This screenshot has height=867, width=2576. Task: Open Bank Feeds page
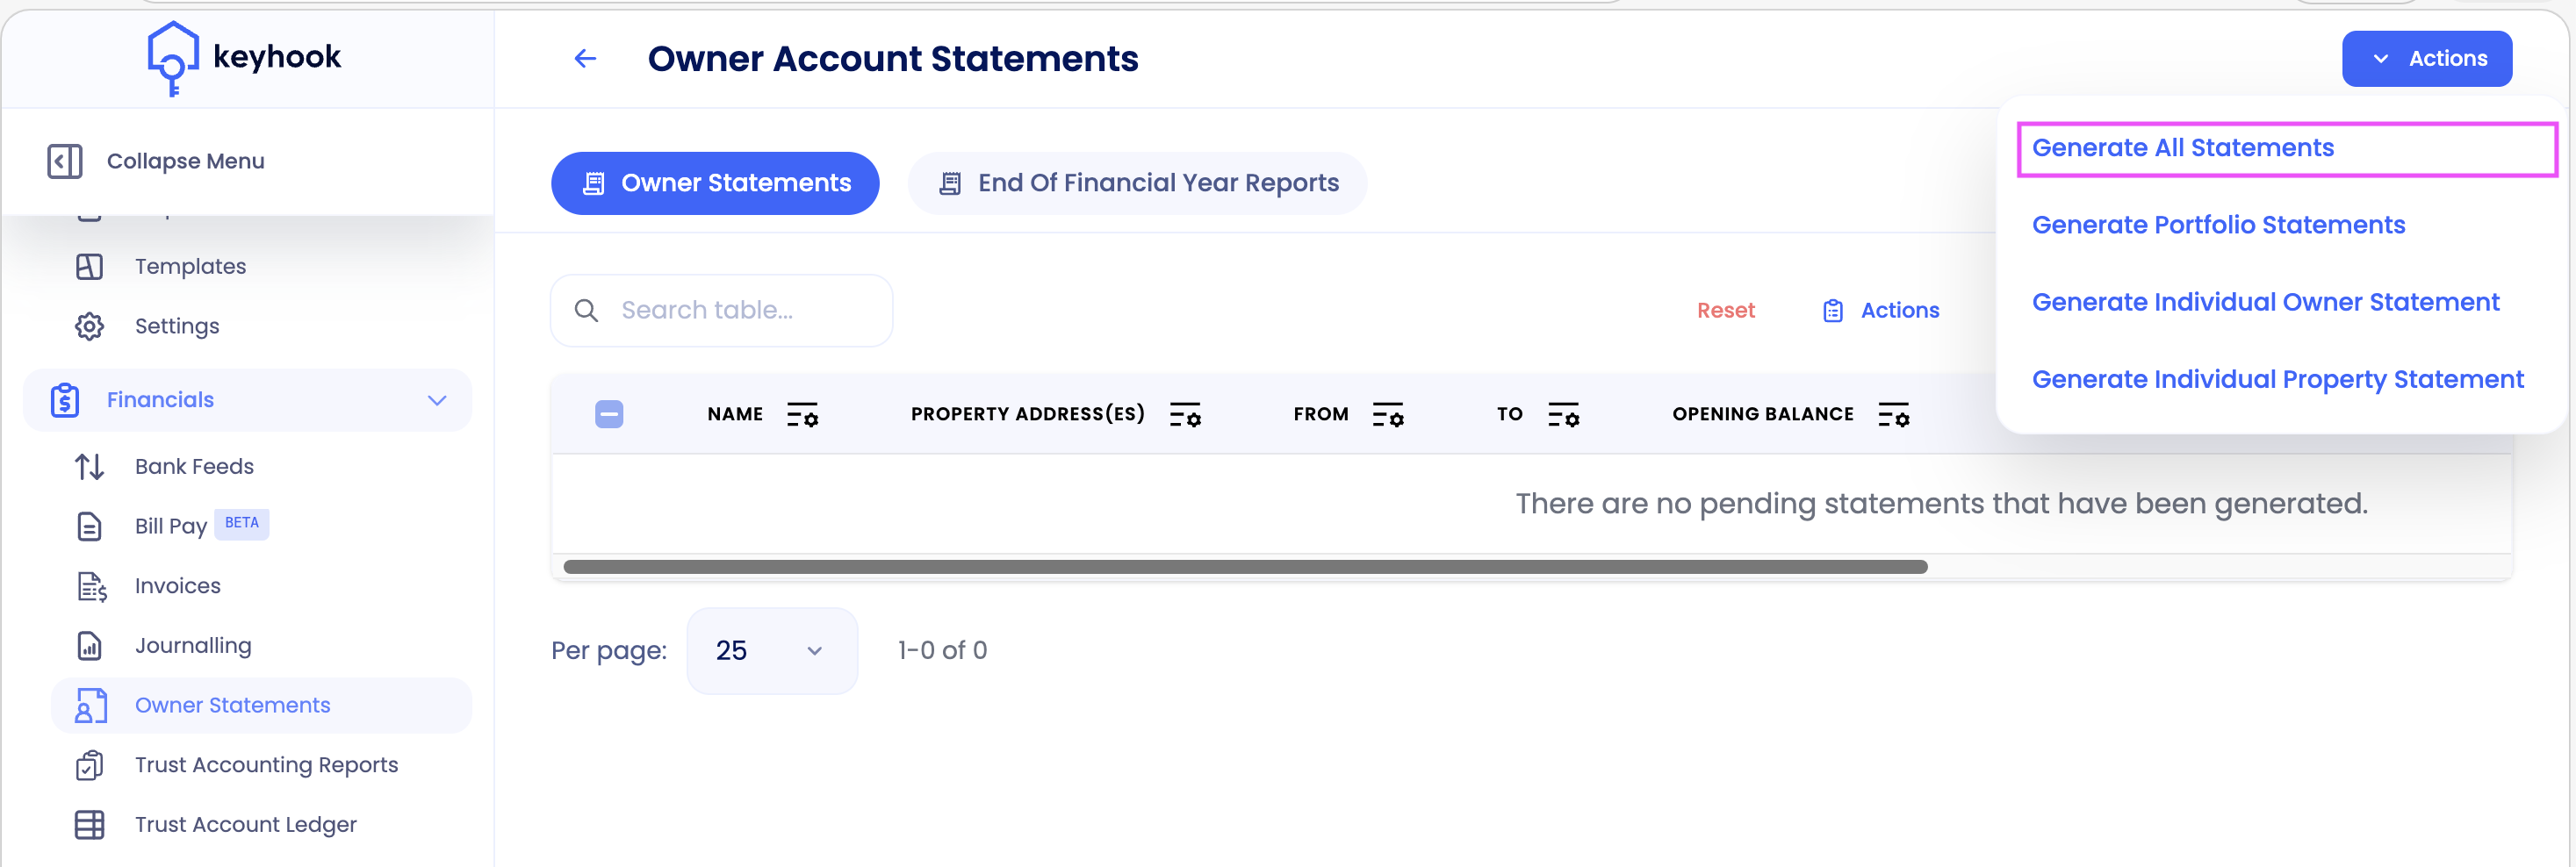click(x=194, y=466)
